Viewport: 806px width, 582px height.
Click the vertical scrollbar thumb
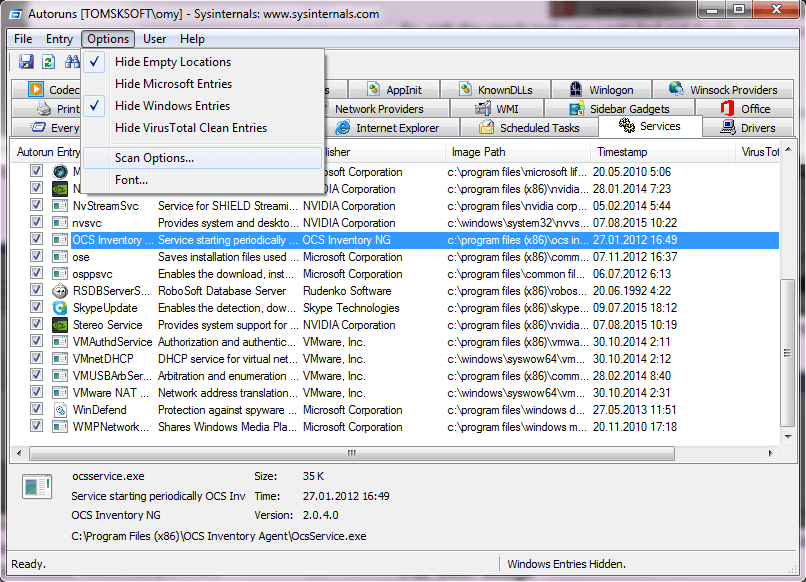(x=787, y=353)
